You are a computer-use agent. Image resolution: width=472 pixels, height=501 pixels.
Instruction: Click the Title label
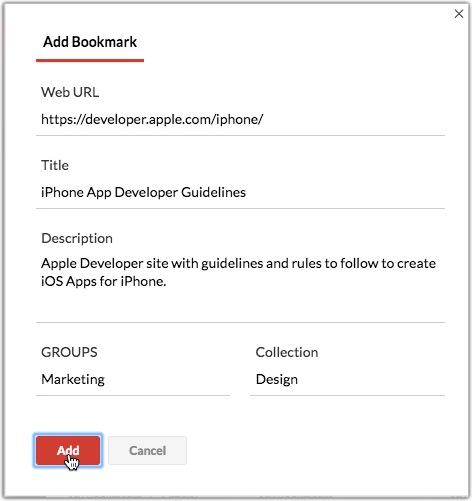pos(55,165)
